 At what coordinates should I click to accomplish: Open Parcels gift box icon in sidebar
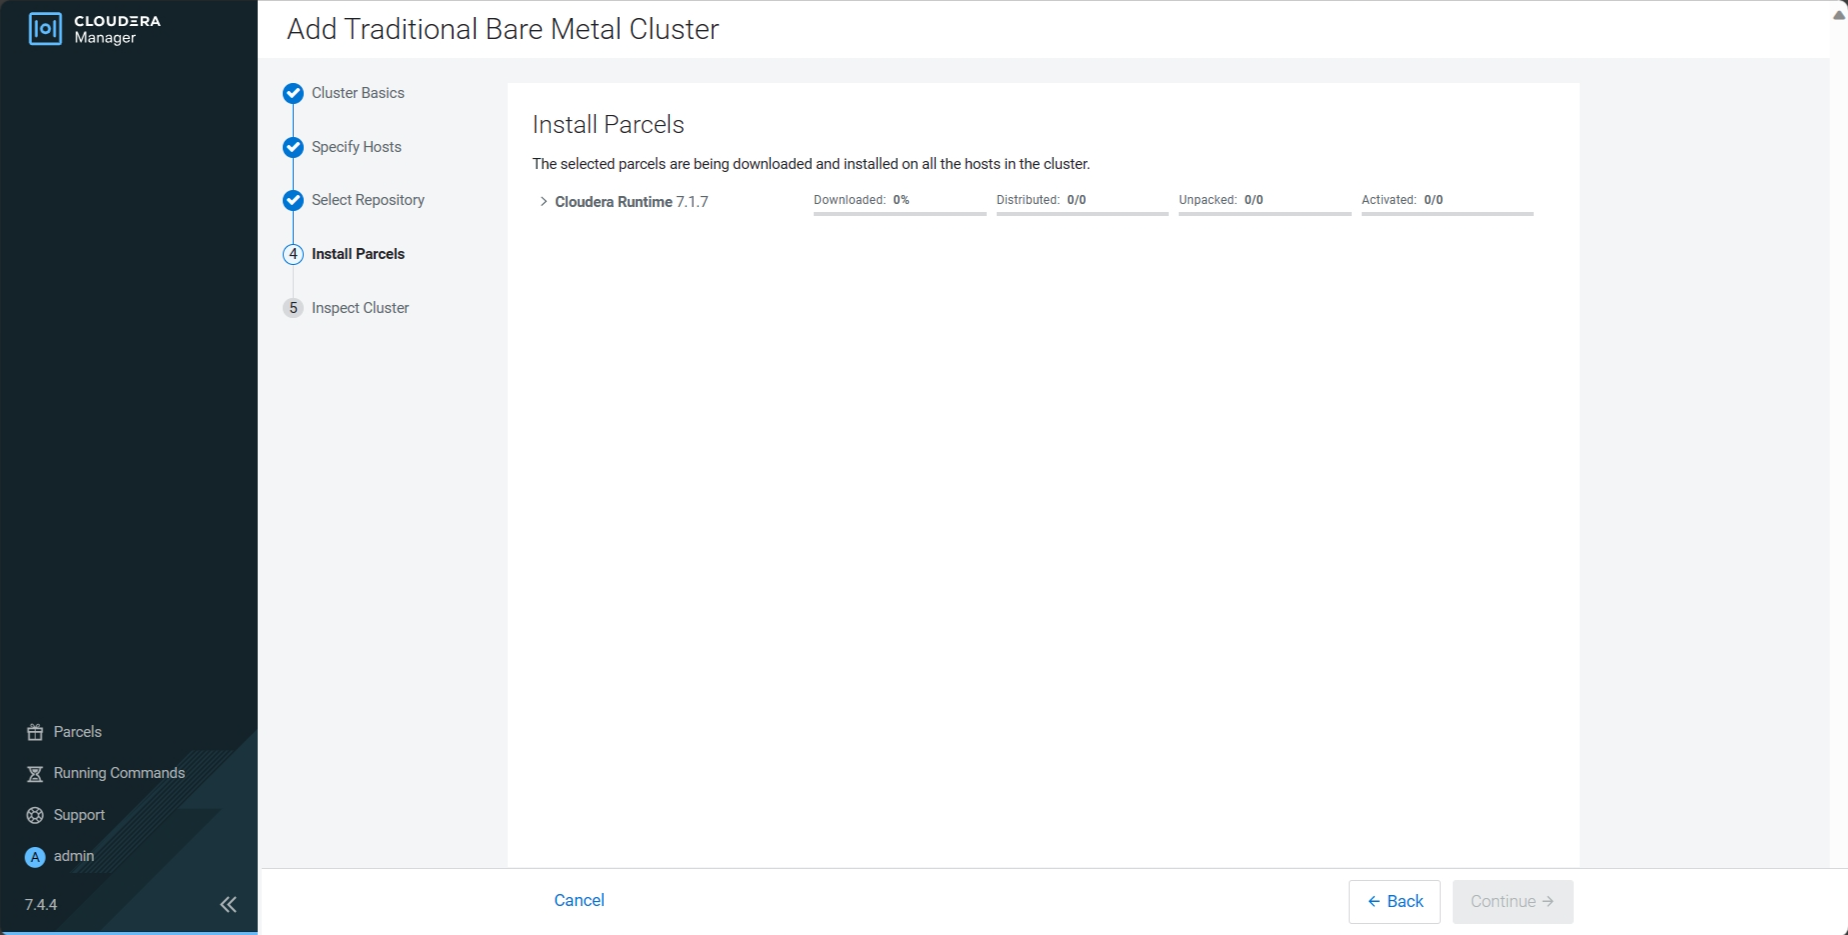tap(35, 732)
